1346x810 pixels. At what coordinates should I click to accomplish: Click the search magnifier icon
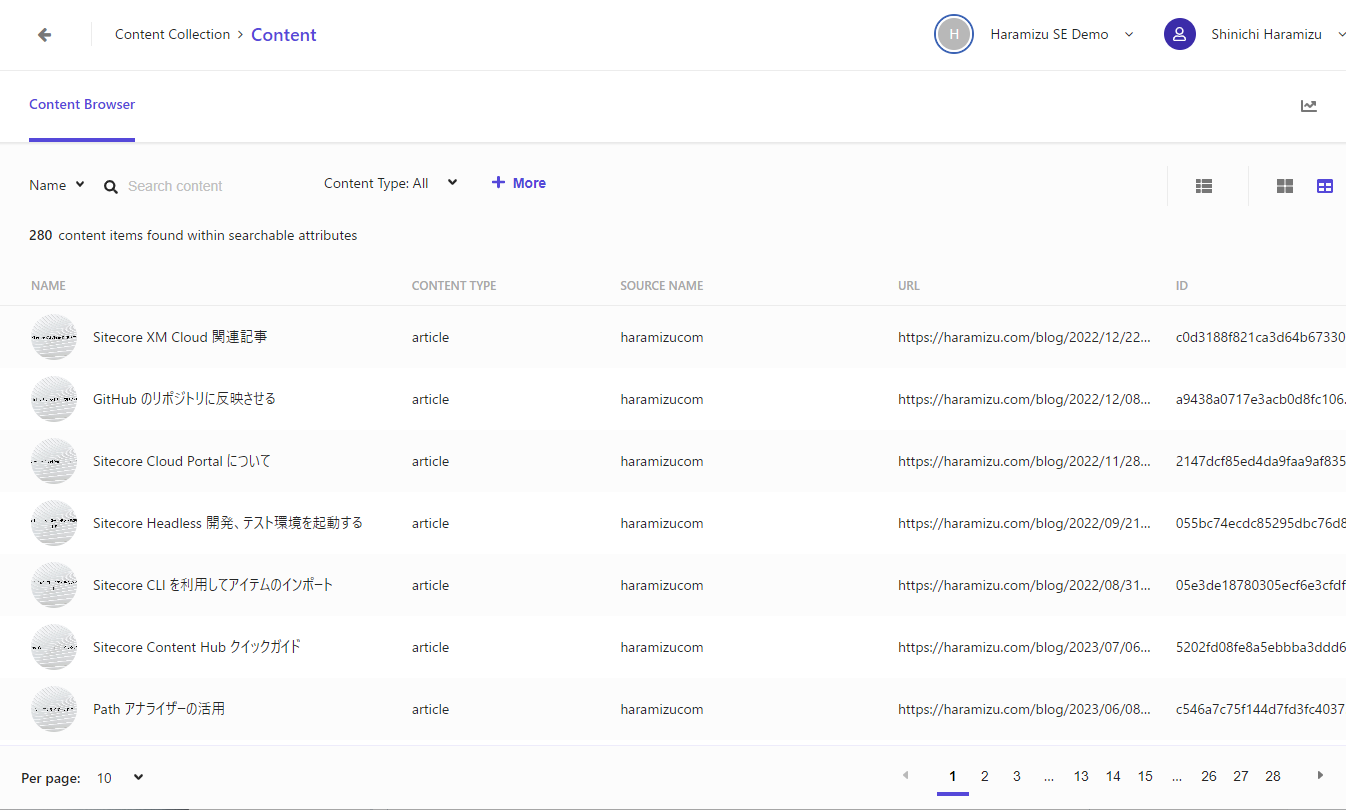pos(111,186)
